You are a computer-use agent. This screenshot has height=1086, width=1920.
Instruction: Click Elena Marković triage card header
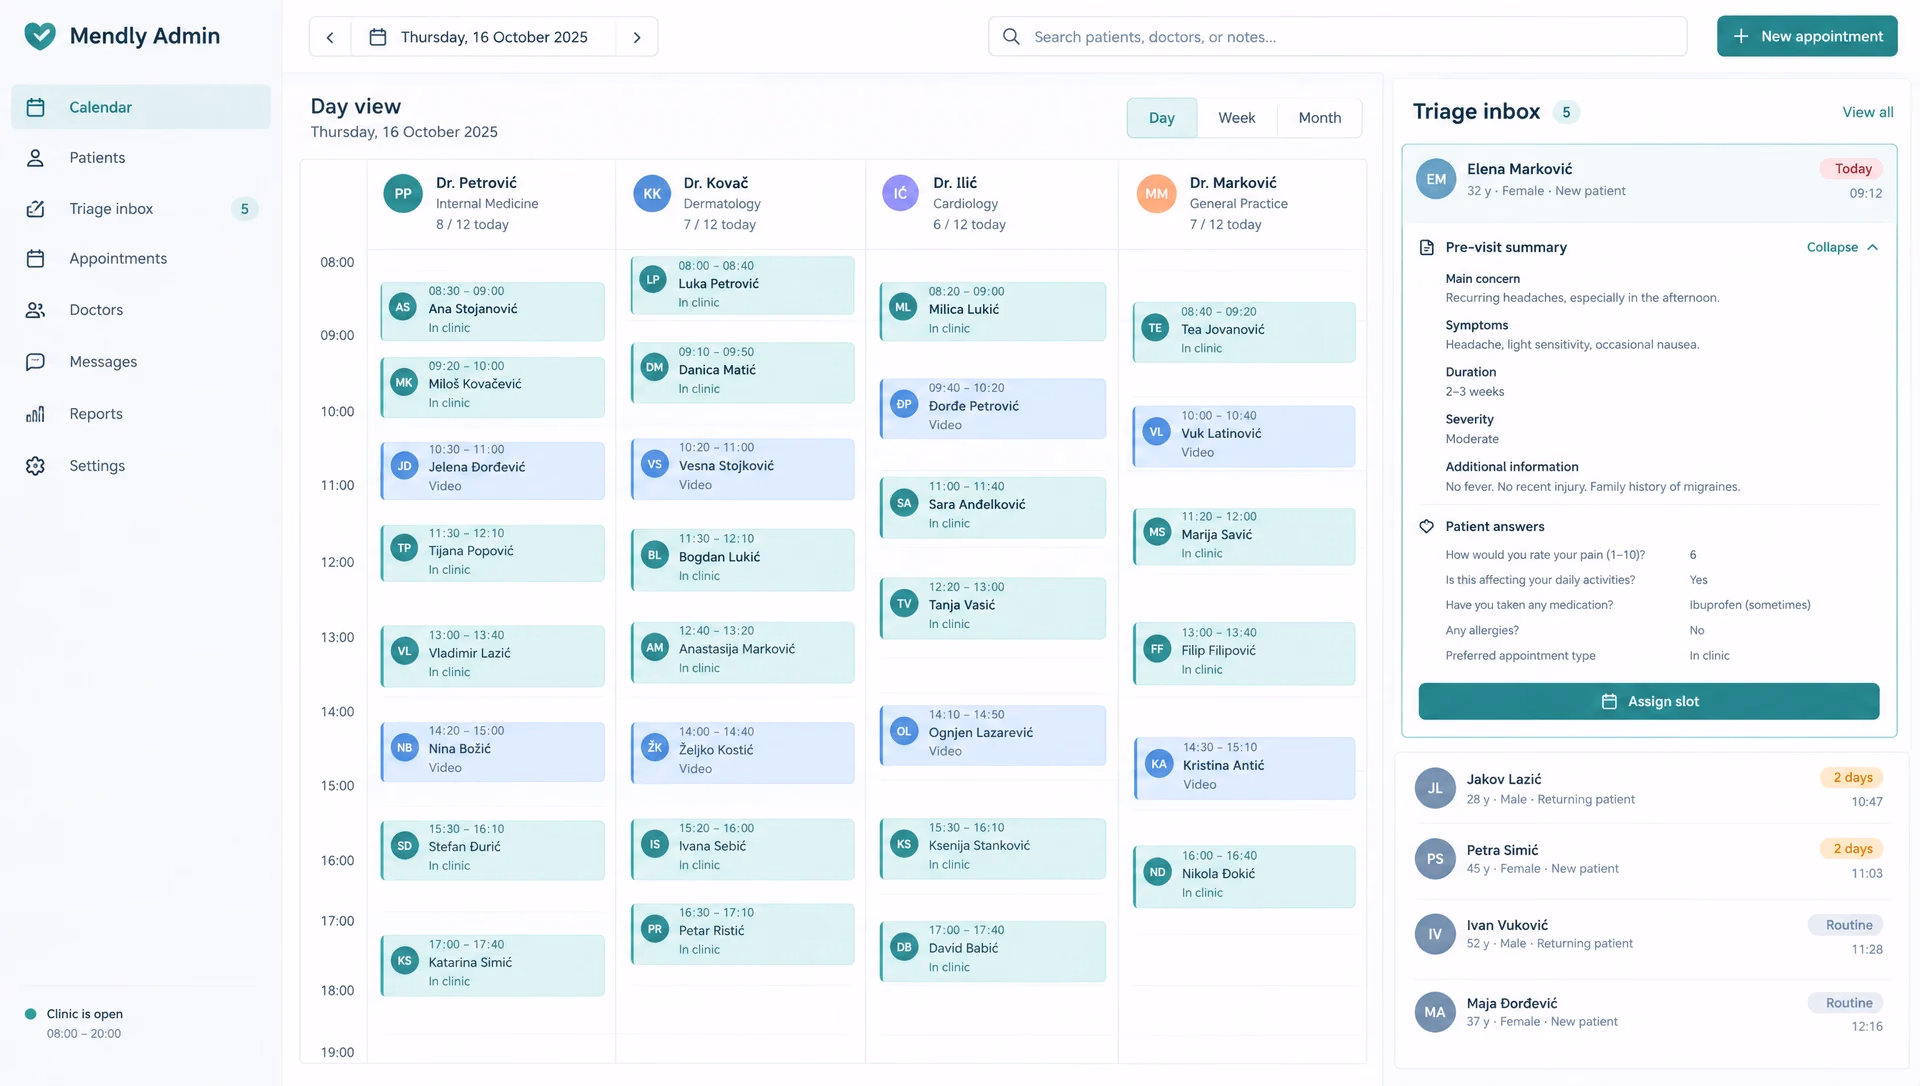(x=1649, y=183)
